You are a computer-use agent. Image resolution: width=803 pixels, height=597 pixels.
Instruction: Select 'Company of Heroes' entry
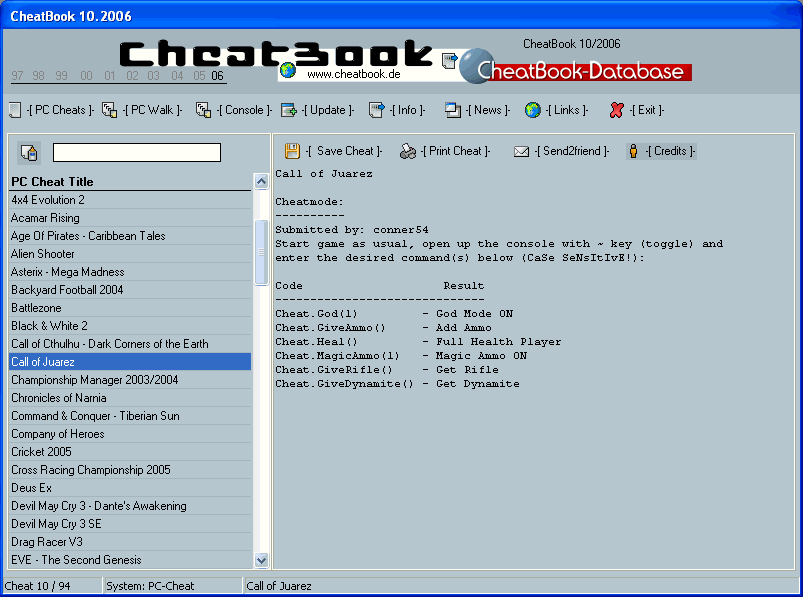130,434
